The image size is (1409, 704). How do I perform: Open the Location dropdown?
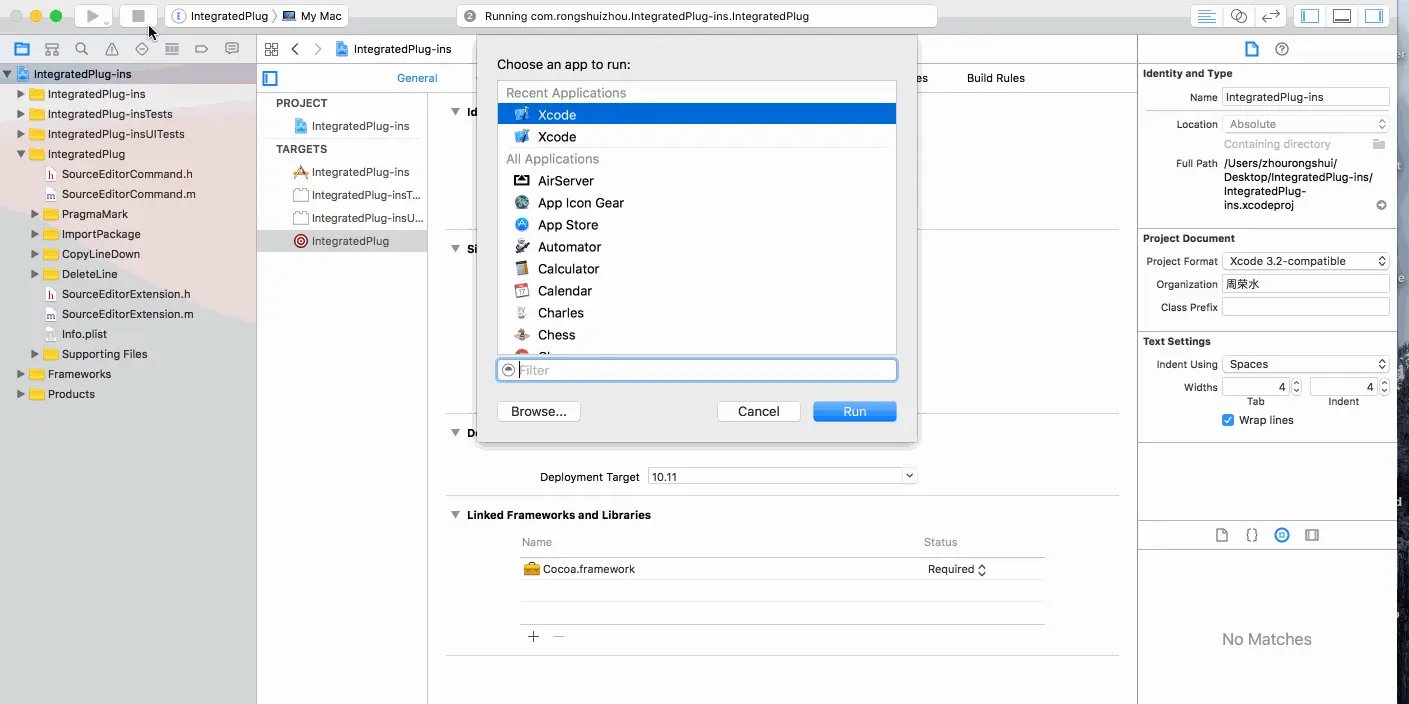point(1306,124)
